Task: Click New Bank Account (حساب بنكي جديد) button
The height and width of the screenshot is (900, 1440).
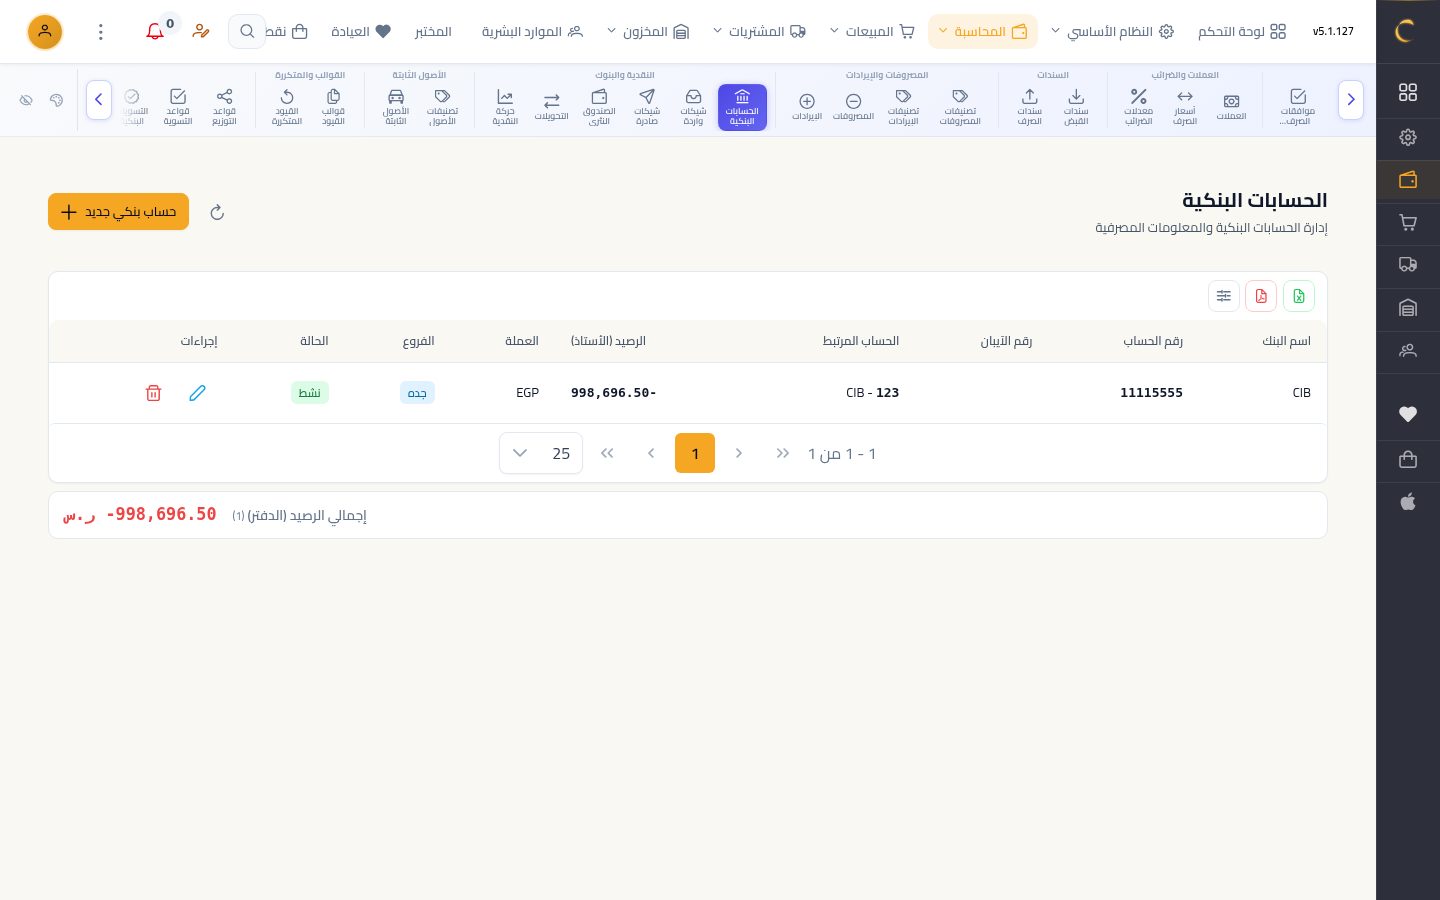Action: [x=118, y=212]
